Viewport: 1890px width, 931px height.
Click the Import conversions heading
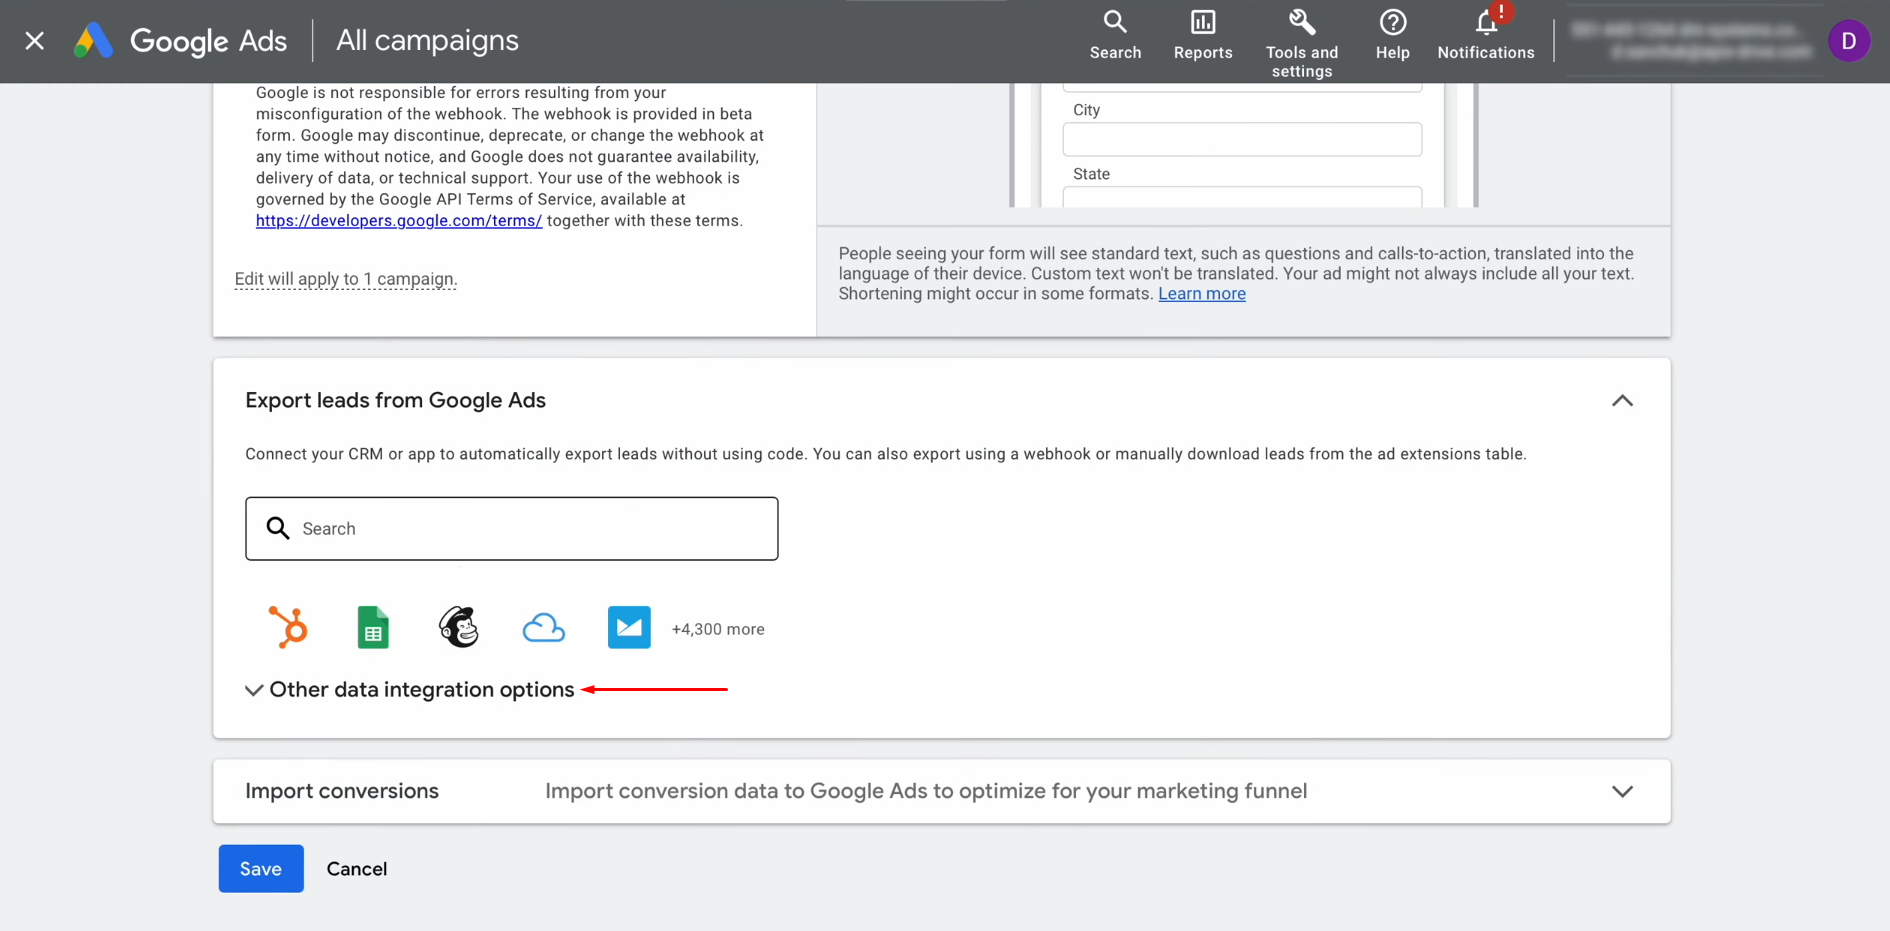point(342,791)
